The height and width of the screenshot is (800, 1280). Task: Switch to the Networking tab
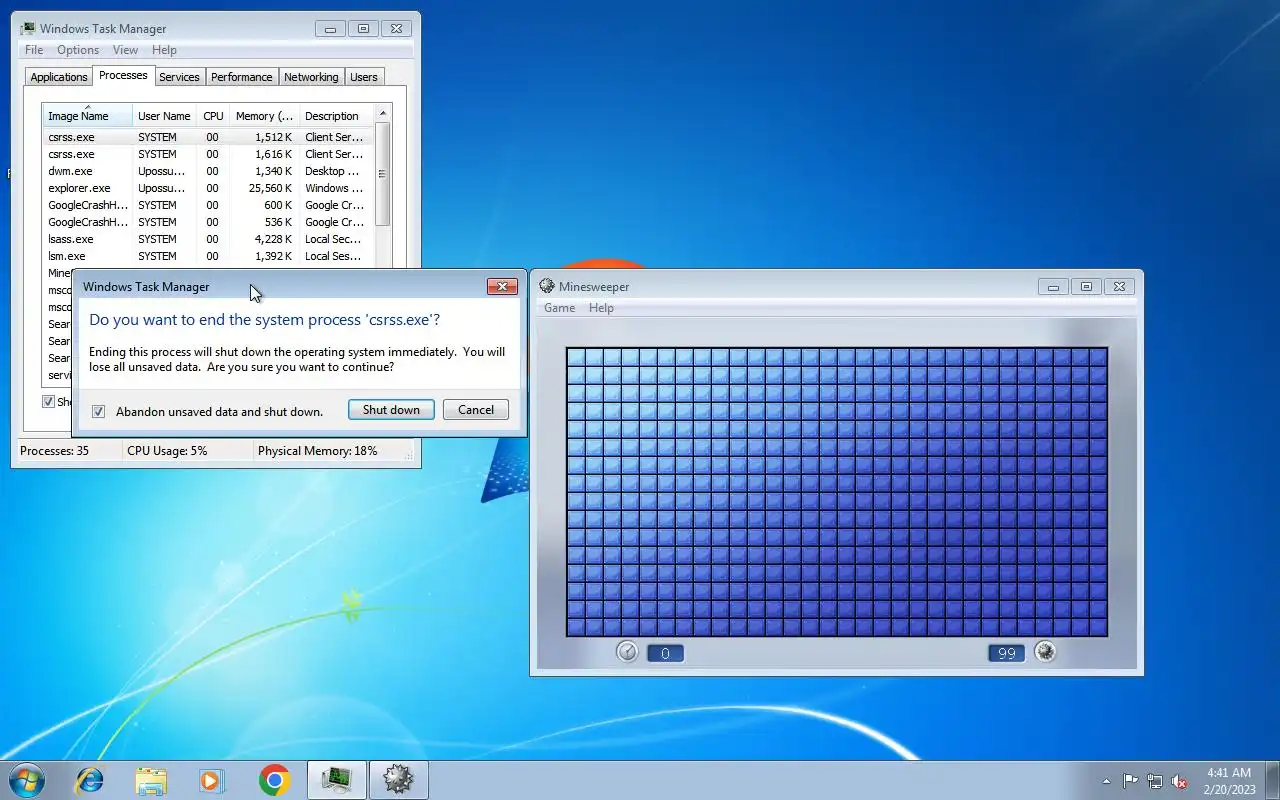[x=311, y=77]
